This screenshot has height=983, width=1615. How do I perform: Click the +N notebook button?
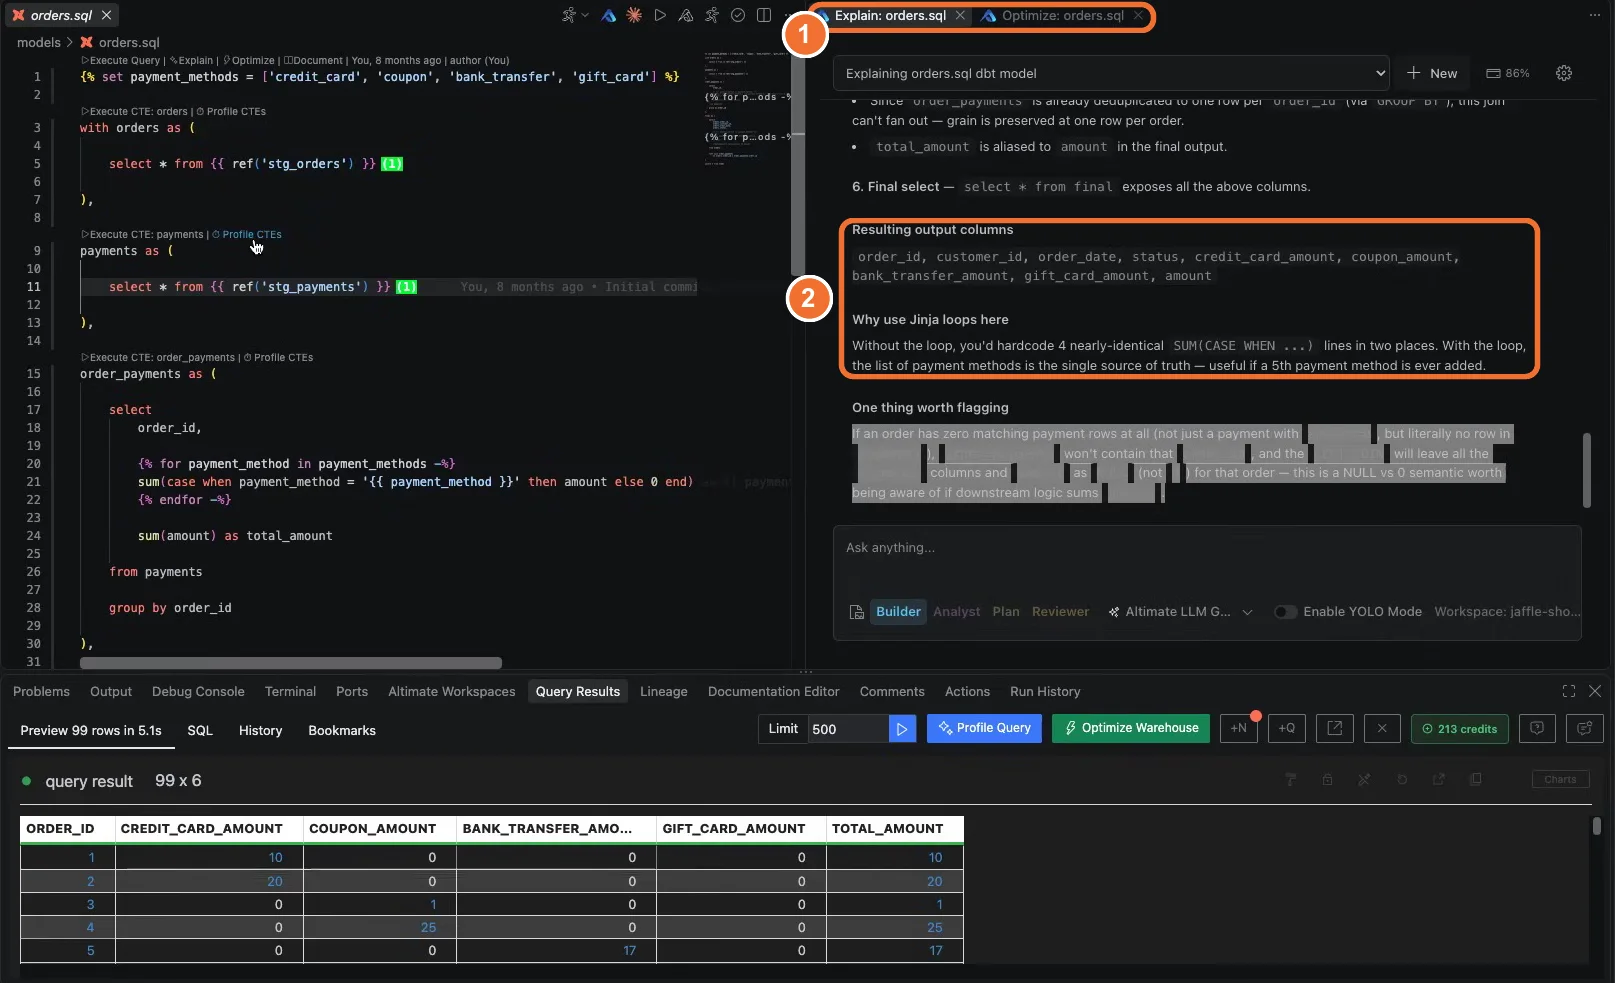pos(1238,728)
